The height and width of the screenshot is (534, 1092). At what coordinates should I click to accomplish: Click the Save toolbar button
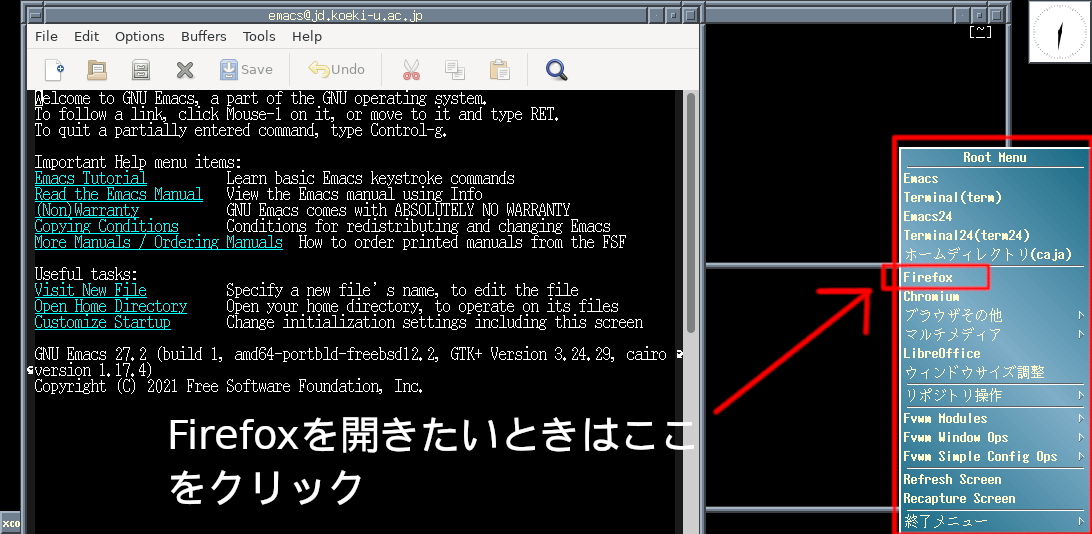point(246,70)
